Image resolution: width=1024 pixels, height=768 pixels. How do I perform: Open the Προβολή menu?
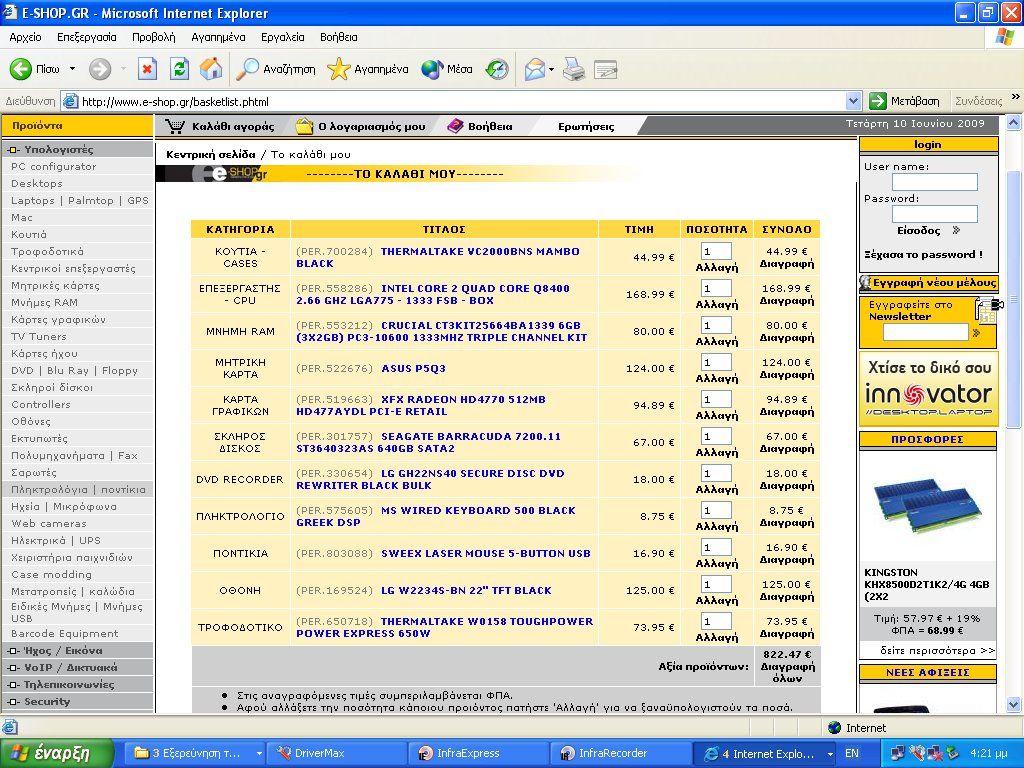pyautogui.click(x=153, y=37)
